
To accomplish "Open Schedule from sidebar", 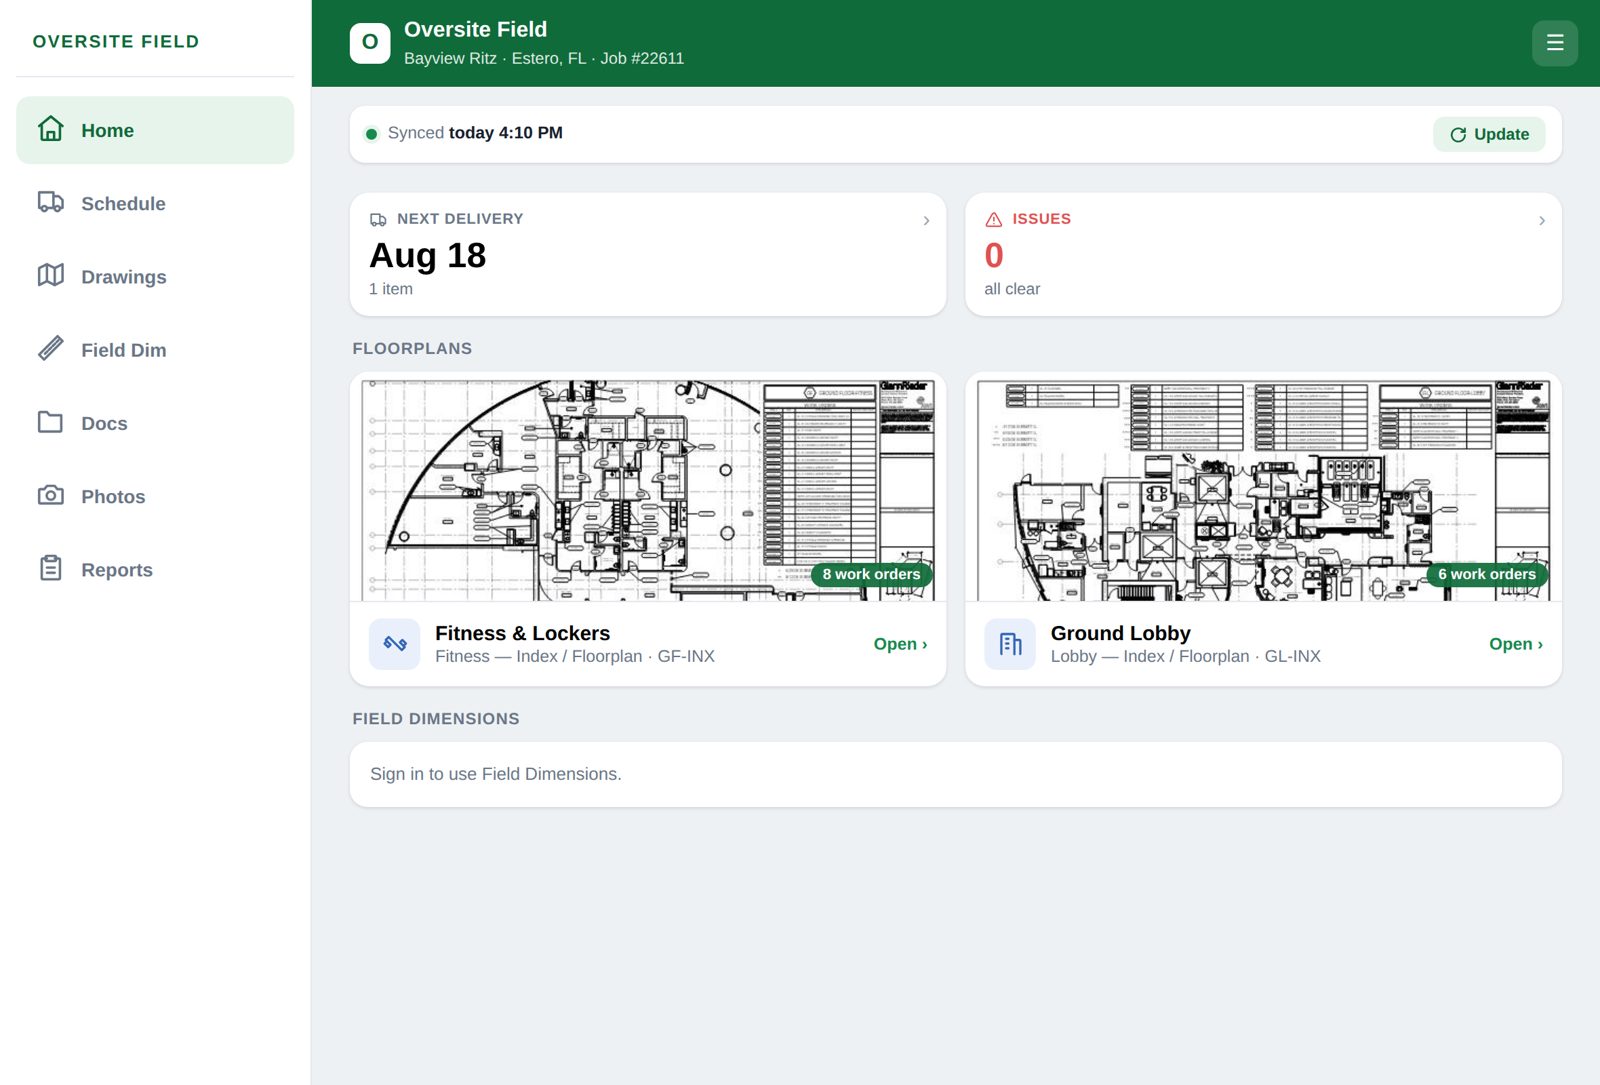I will click(155, 203).
